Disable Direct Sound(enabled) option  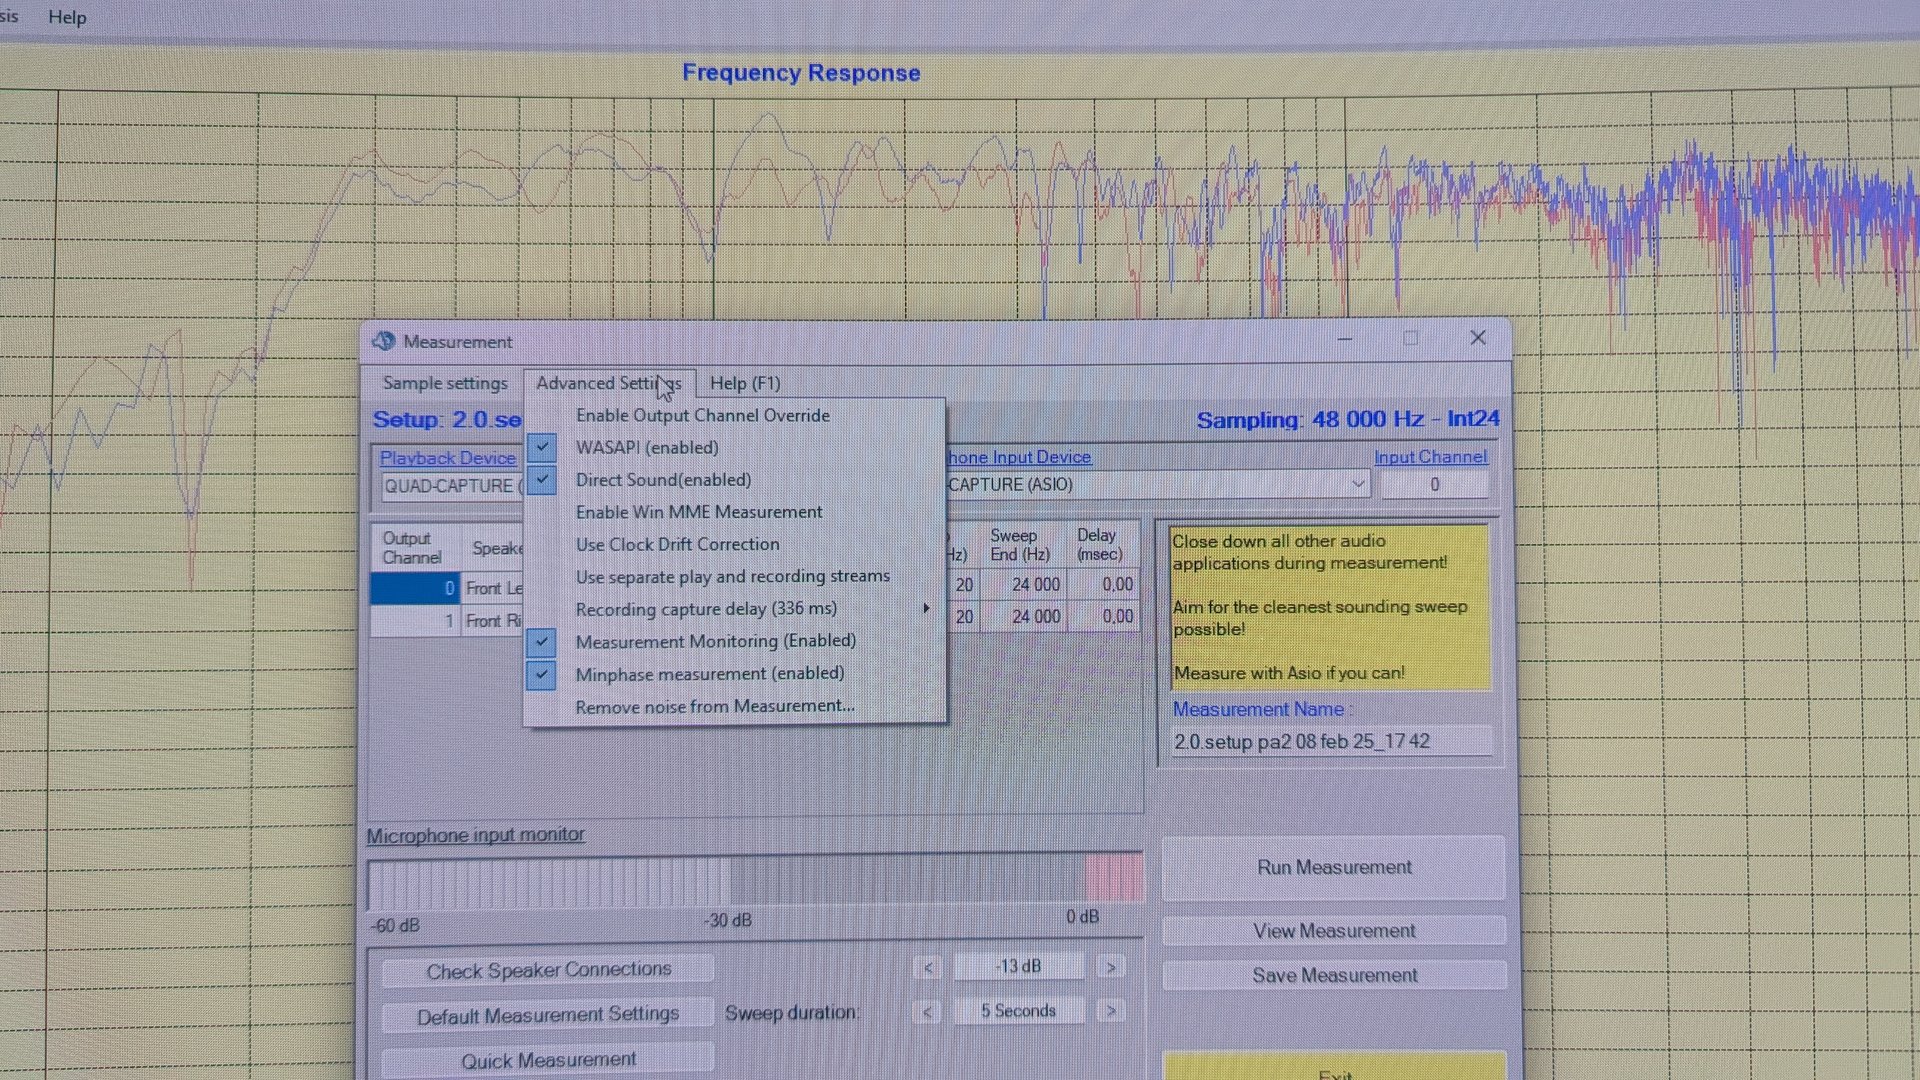tap(663, 480)
